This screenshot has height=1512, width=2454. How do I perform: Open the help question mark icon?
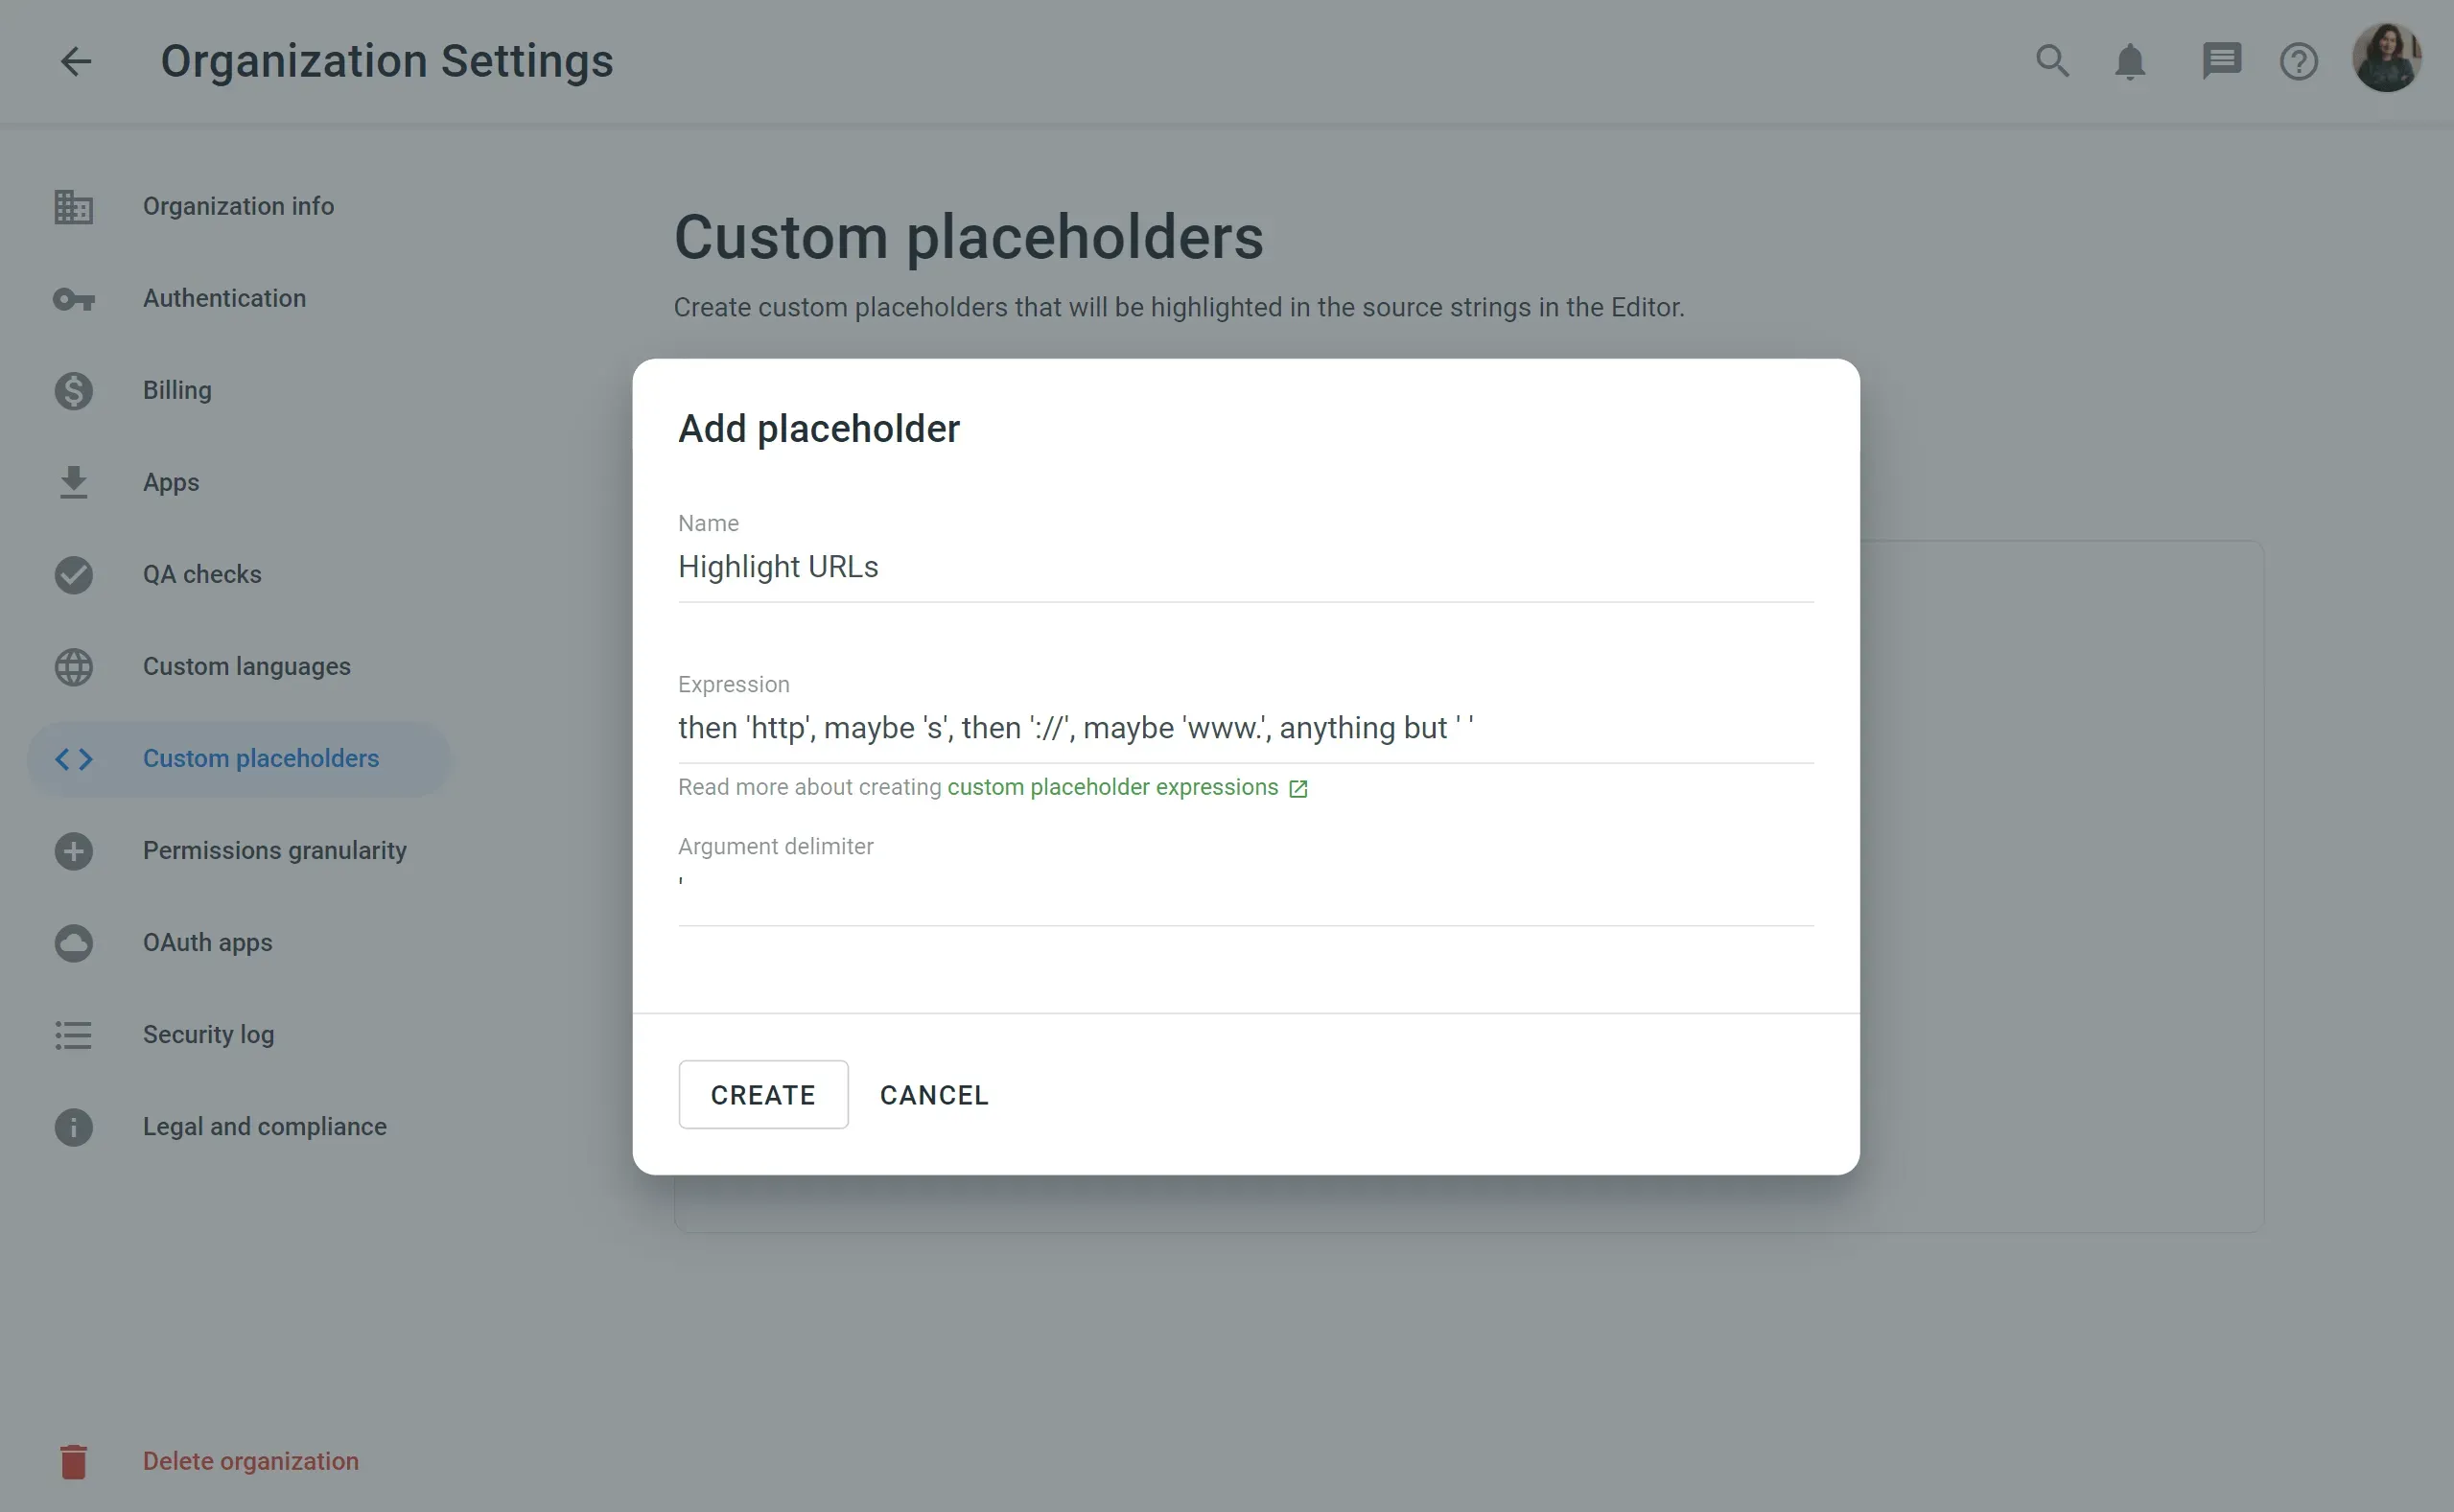click(x=2298, y=61)
